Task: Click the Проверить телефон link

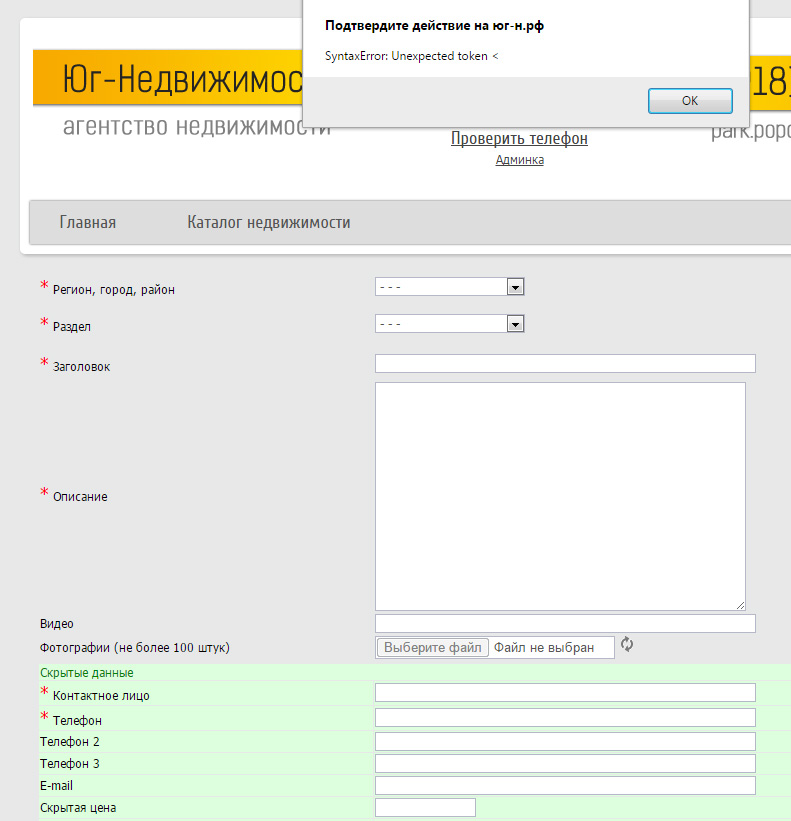Action: pos(519,139)
